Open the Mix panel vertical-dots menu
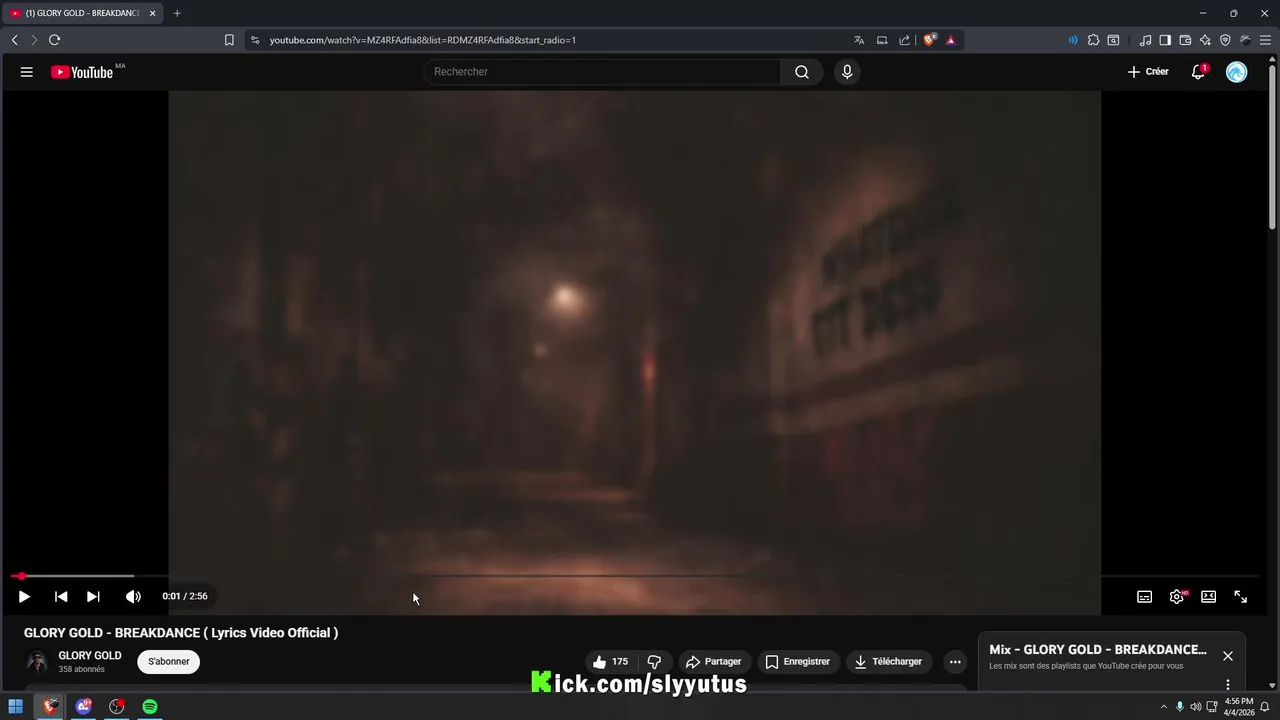This screenshot has height=720, width=1280. (1228, 684)
